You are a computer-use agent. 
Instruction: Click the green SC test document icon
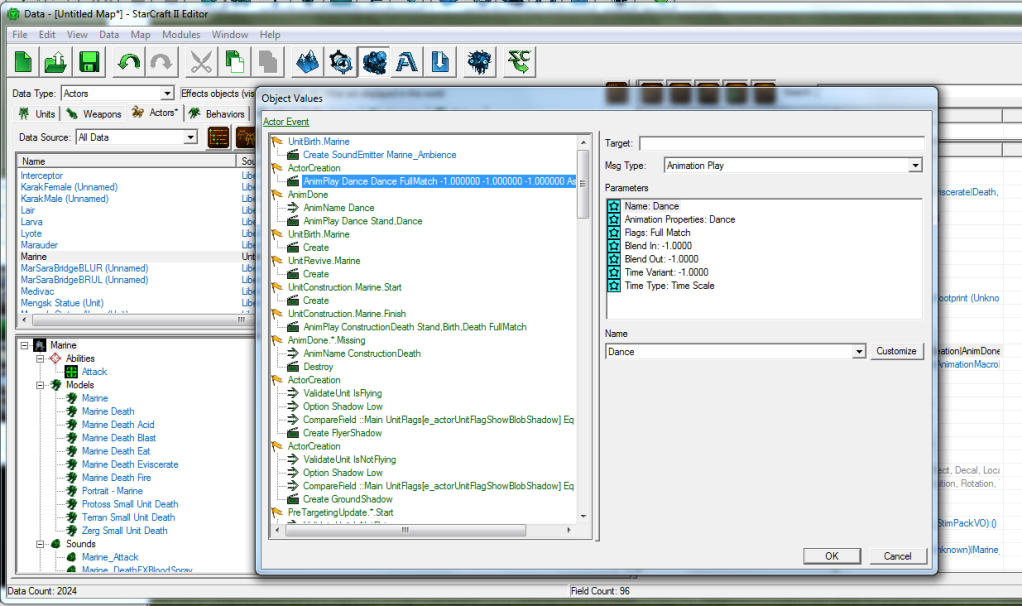pos(519,63)
